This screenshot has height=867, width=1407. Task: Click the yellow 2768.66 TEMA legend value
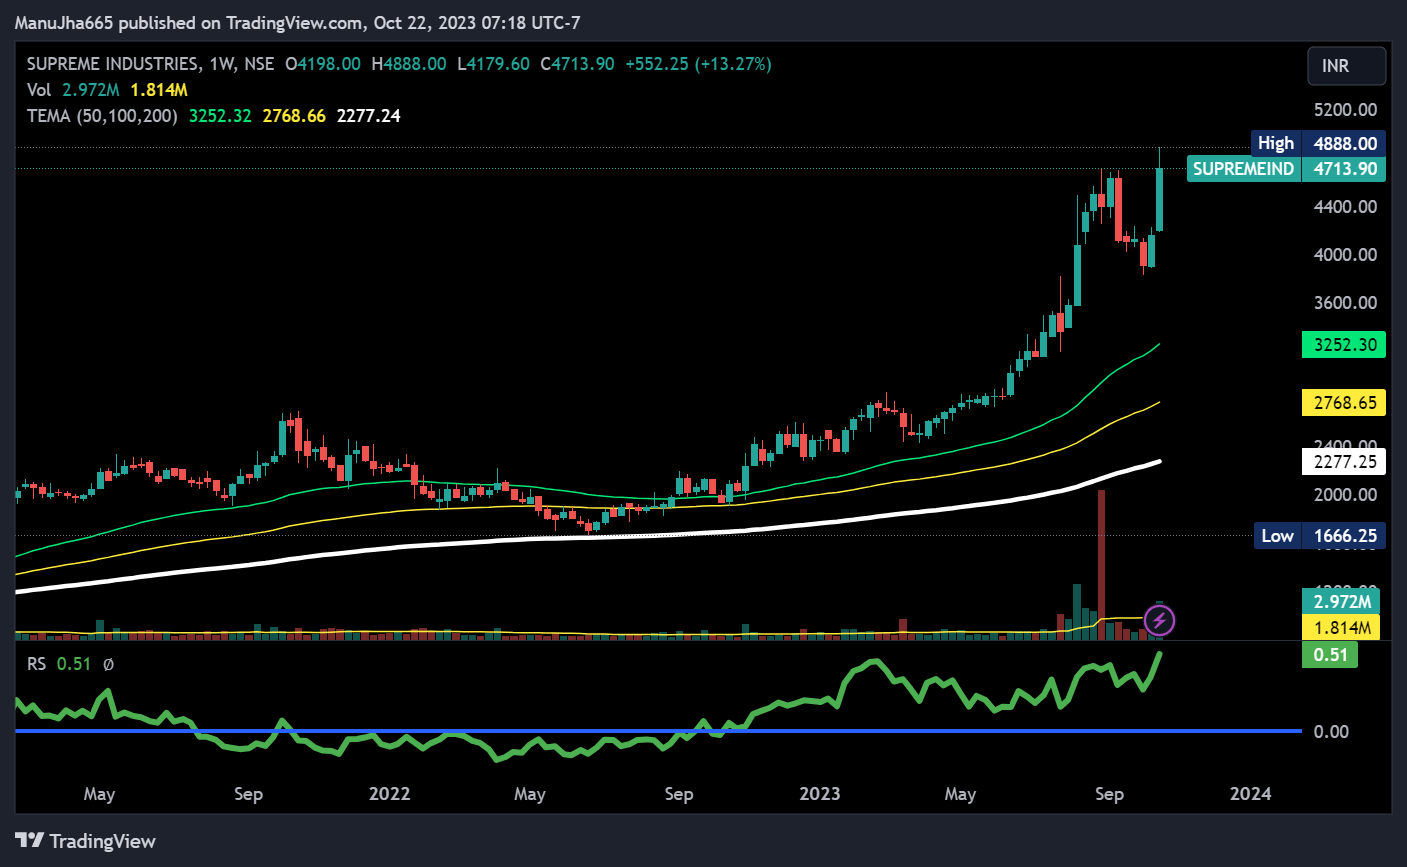(294, 116)
